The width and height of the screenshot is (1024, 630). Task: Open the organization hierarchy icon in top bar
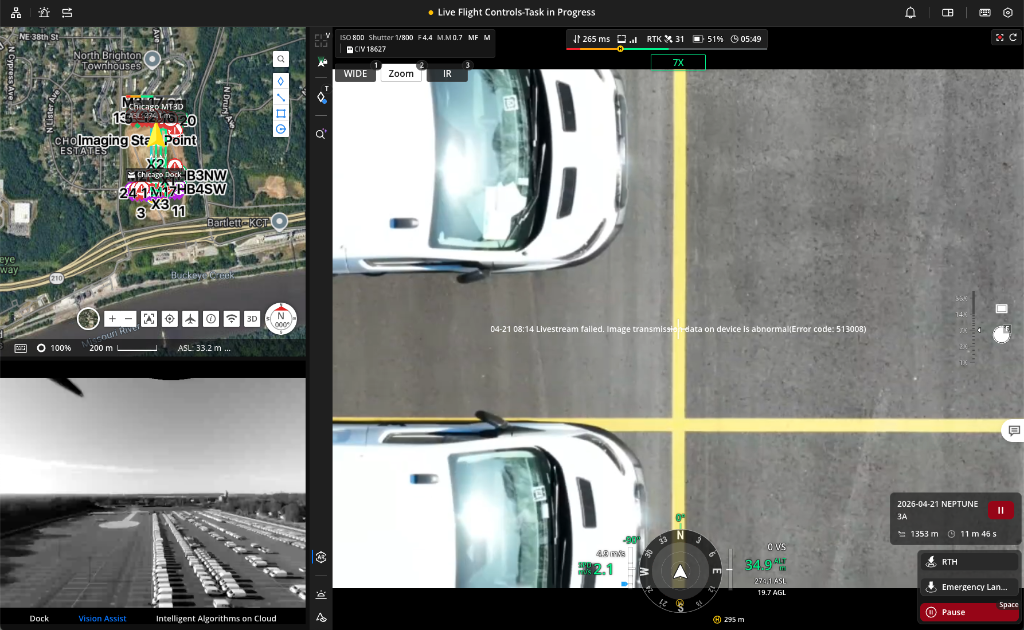(x=16, y=12)
